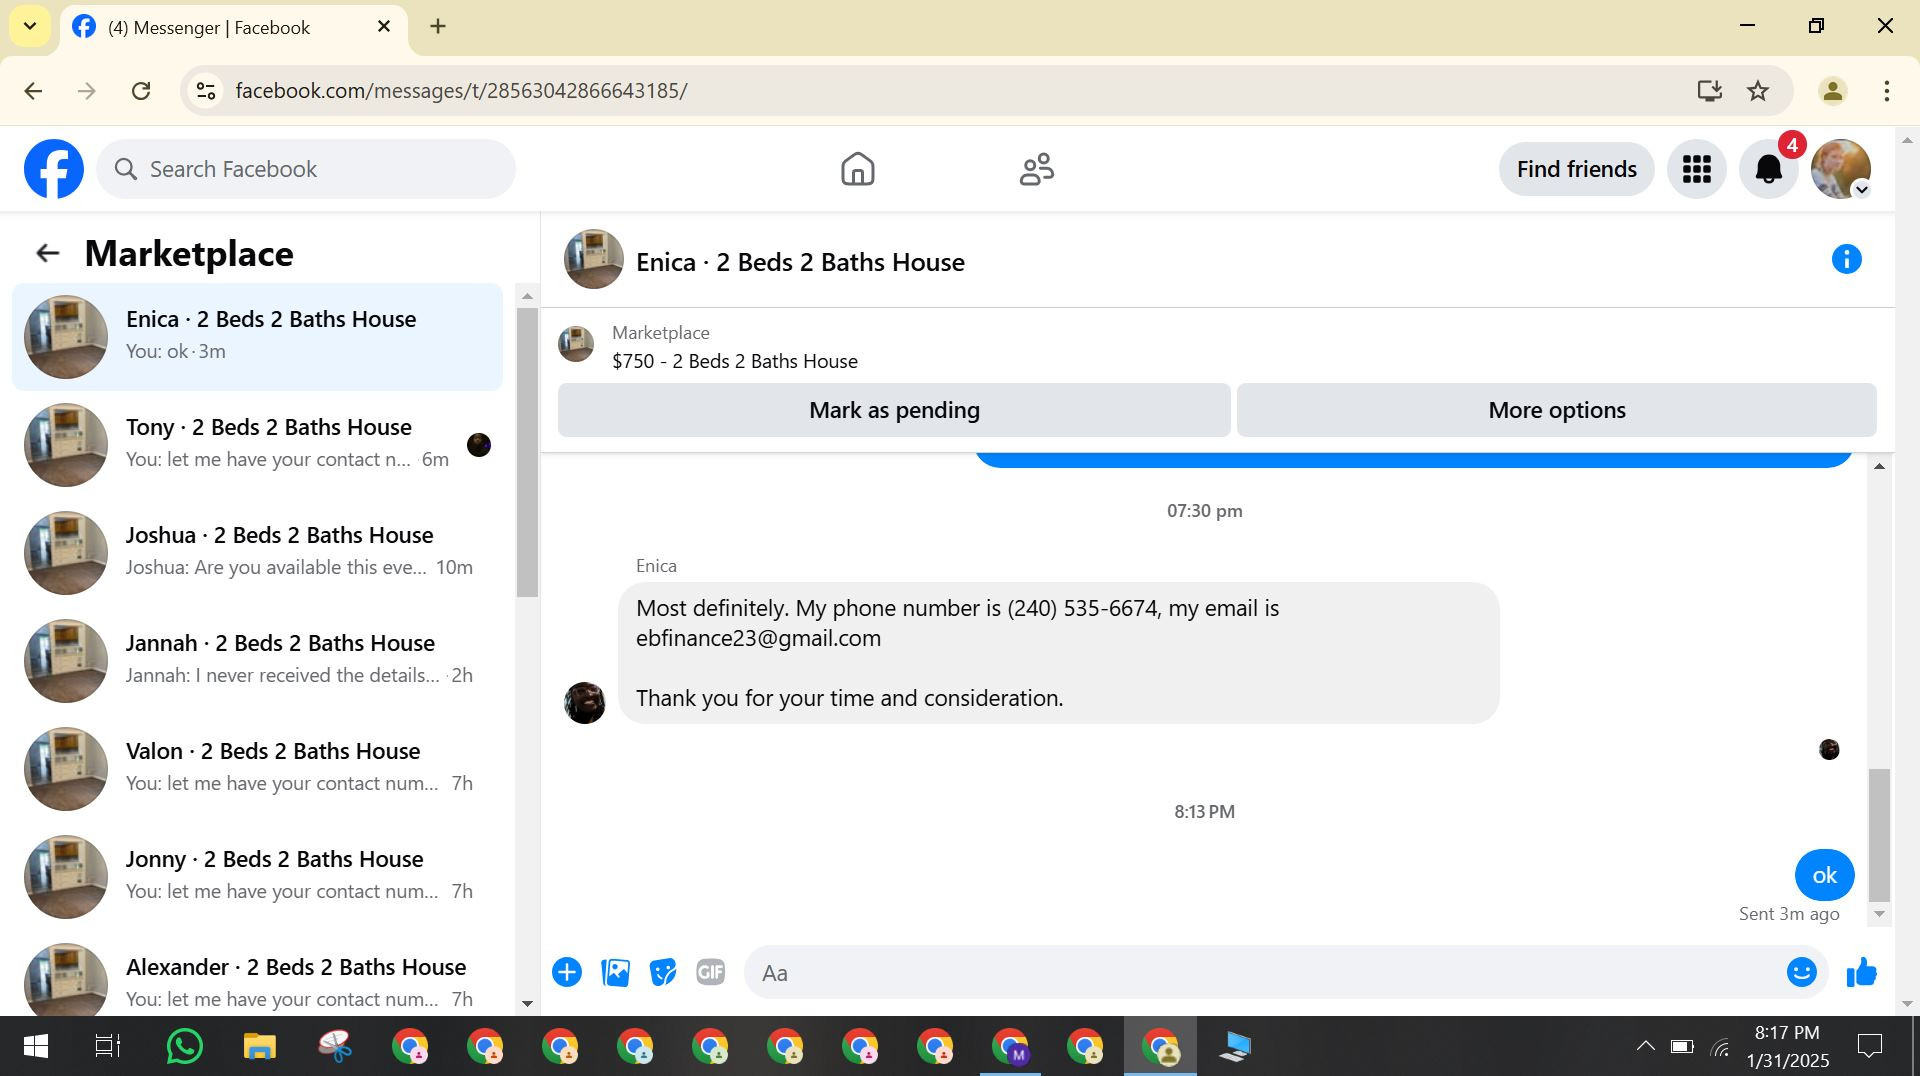Screen dimensions: 1920x1076
Task: Open Enica 2 Beds 2 Baths House chat
Action: [257, 337]
